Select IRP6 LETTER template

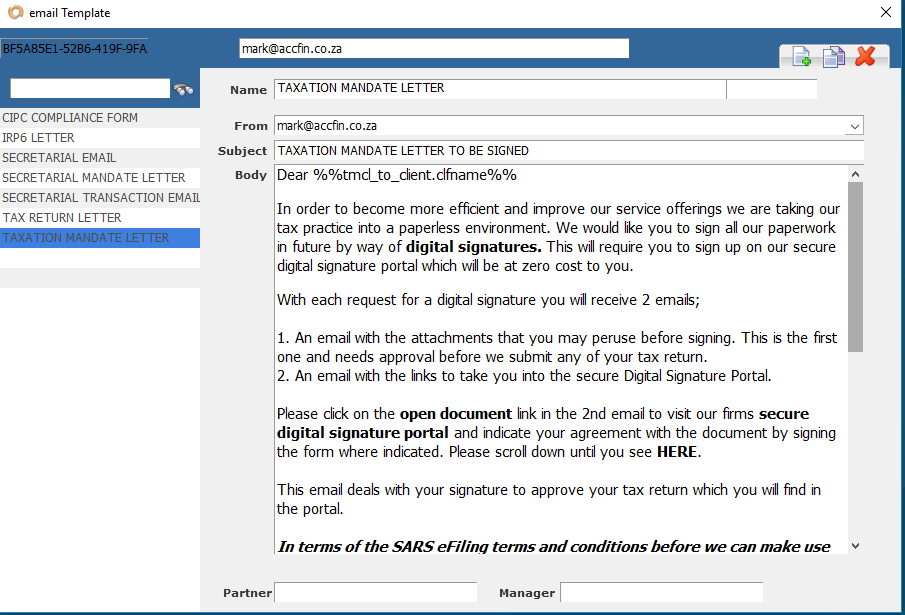pyautogui.click(x=38, y=138)
